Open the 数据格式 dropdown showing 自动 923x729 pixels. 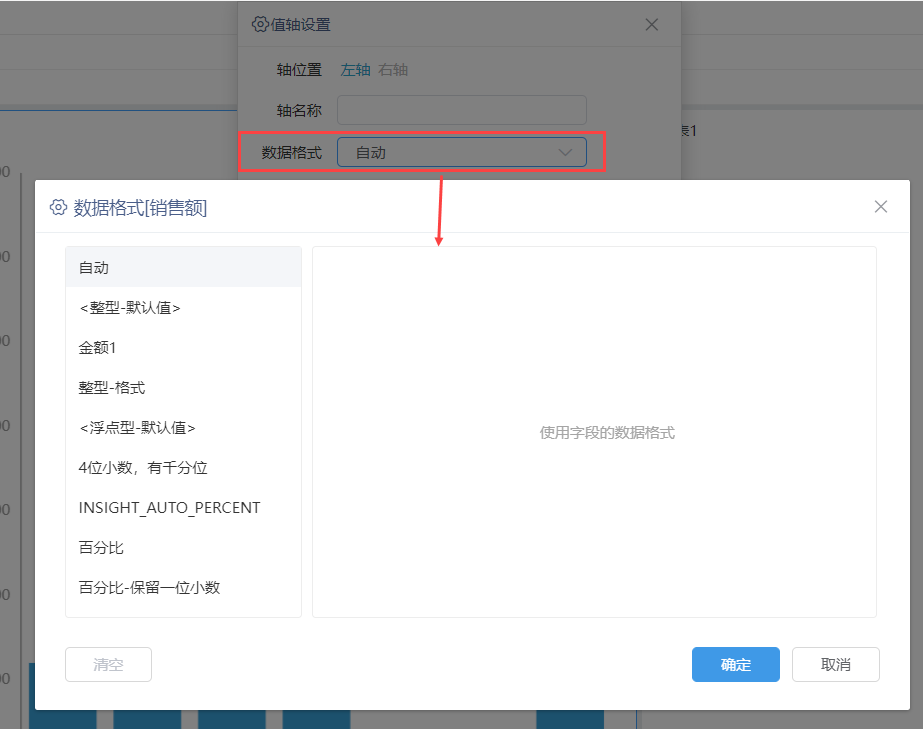[462, 153]
